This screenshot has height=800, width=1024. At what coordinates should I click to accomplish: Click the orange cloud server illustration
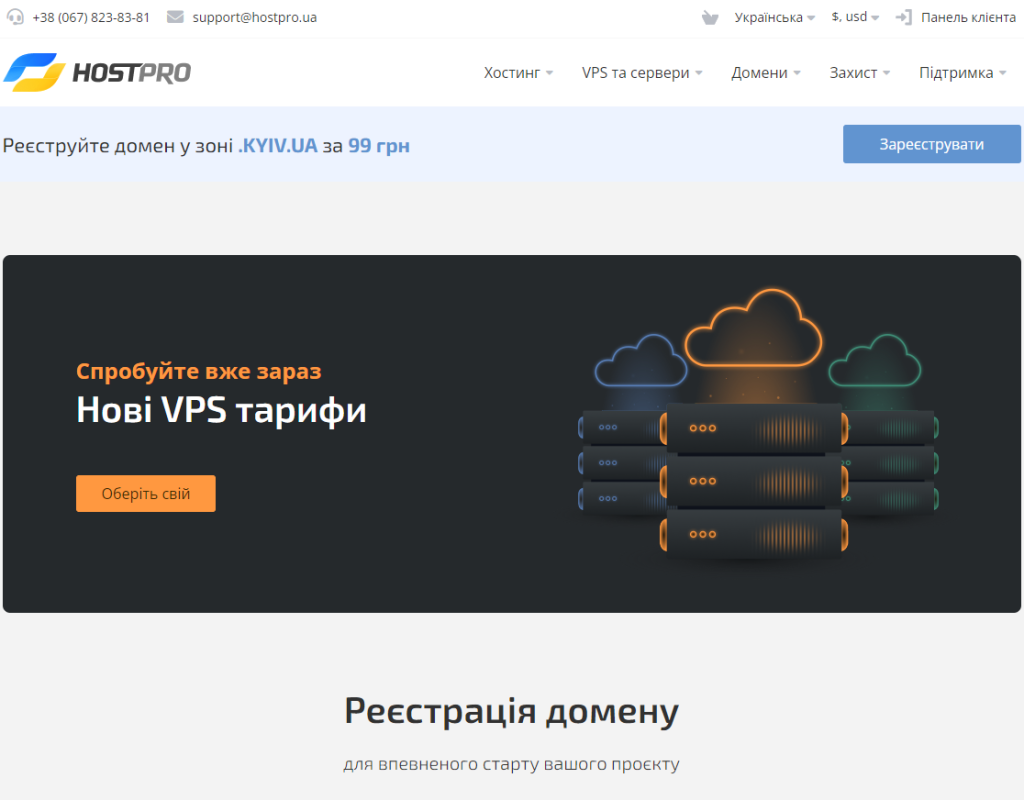(x=755, y=430)
